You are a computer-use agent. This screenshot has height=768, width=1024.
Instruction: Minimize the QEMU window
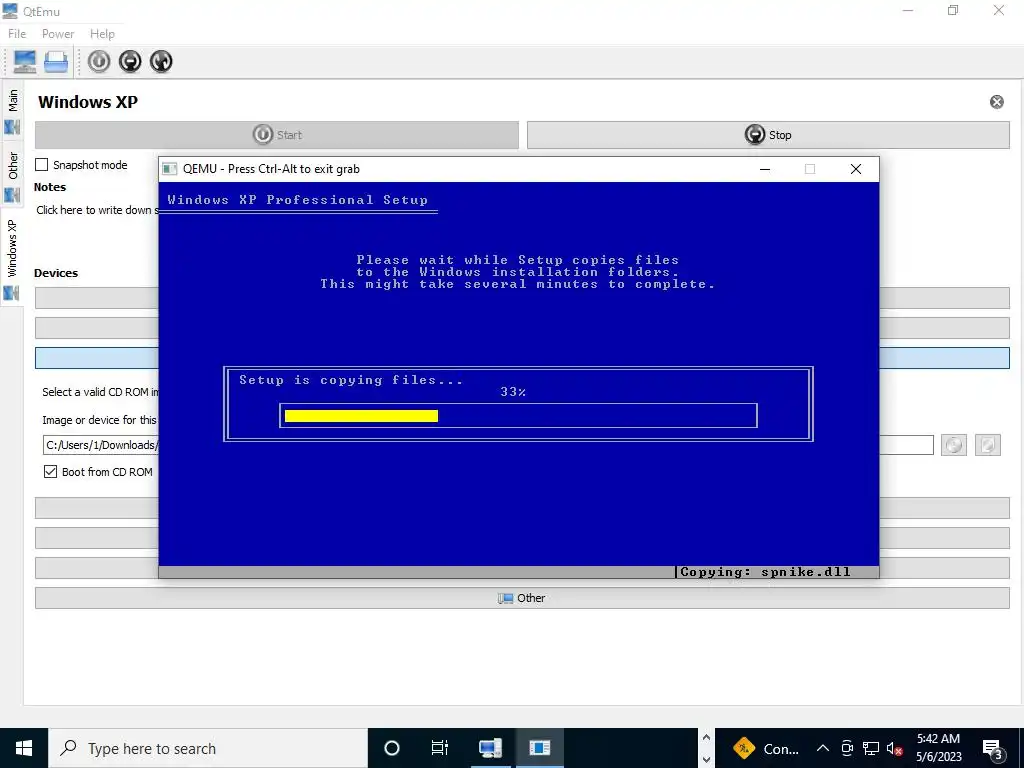[765, 169]
